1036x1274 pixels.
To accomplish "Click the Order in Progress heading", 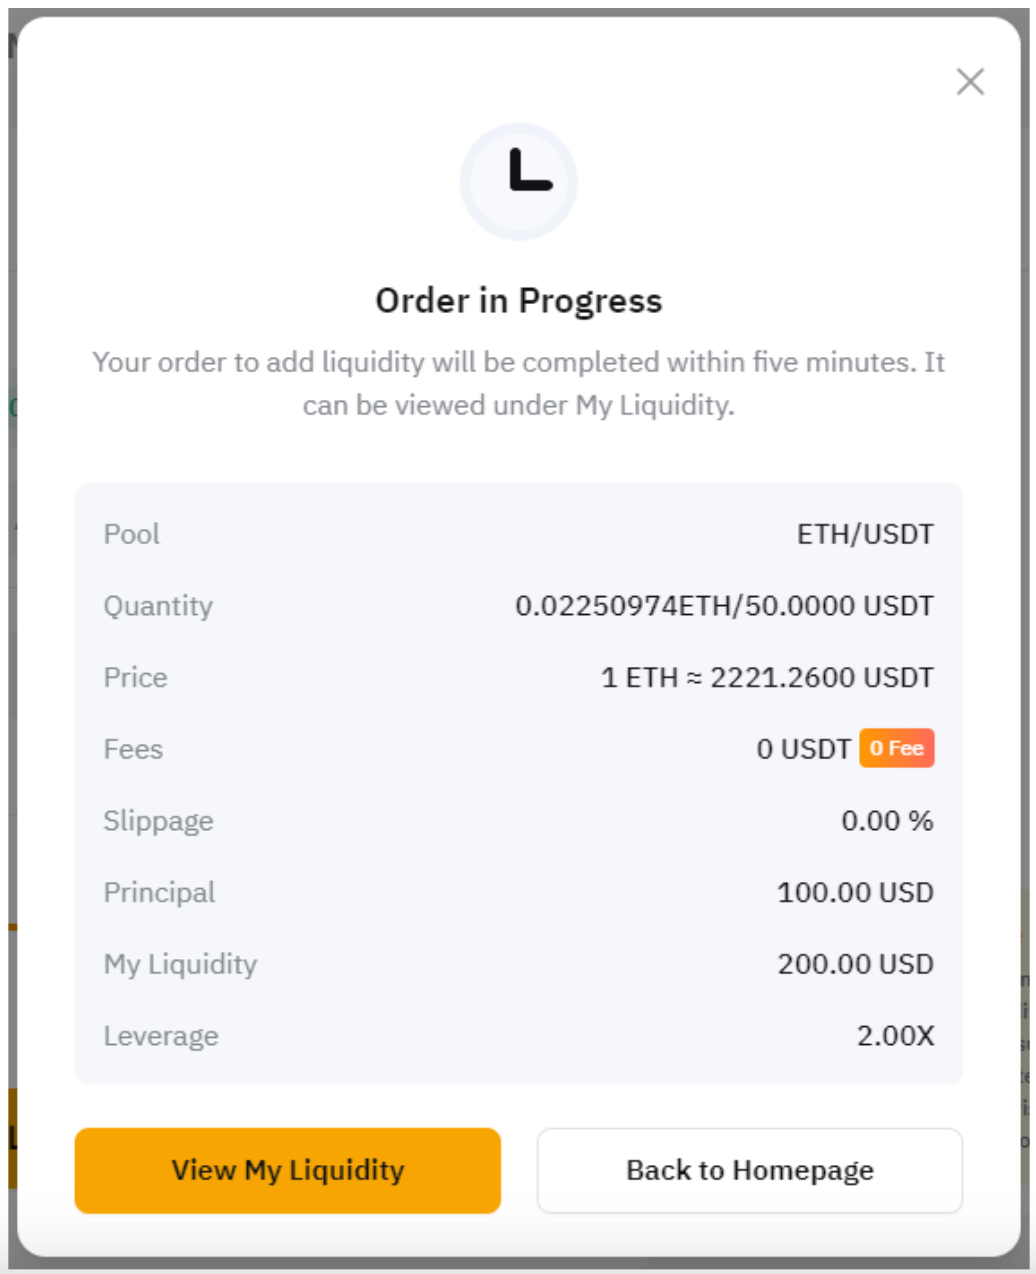I will coord(518,301).
